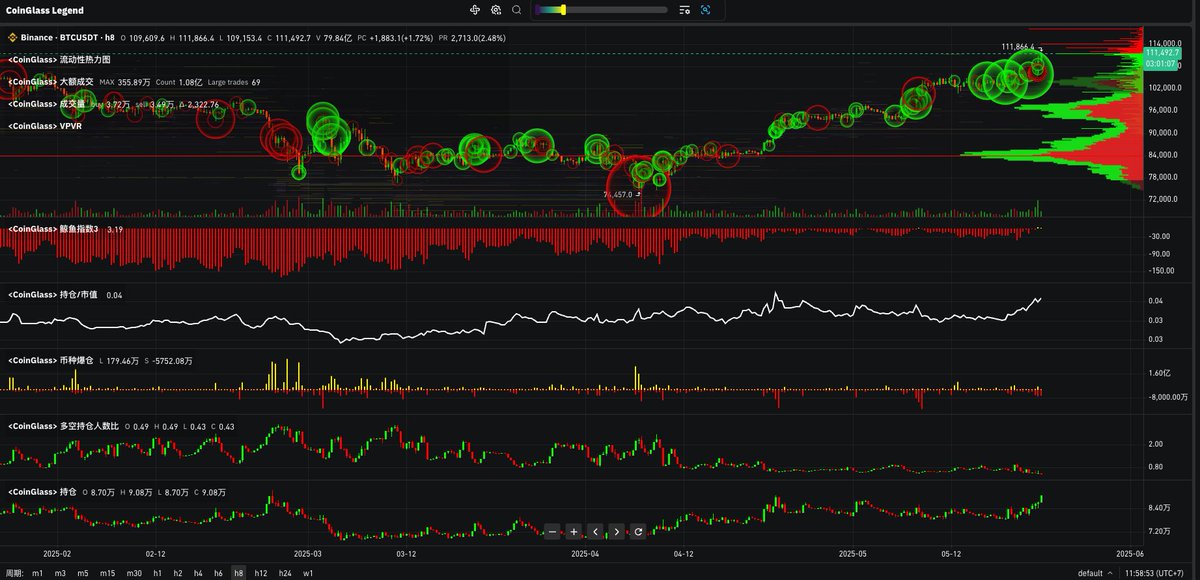Screen dimensions: 1200x580
Task: Reset the chart view with the refresh button
Action: pos(638,531)
